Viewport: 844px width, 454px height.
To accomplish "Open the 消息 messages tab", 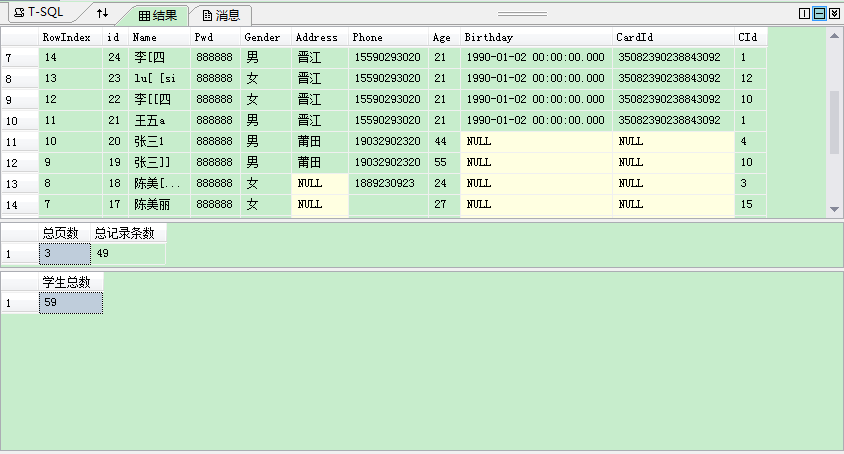I will [x=221, y=16].
